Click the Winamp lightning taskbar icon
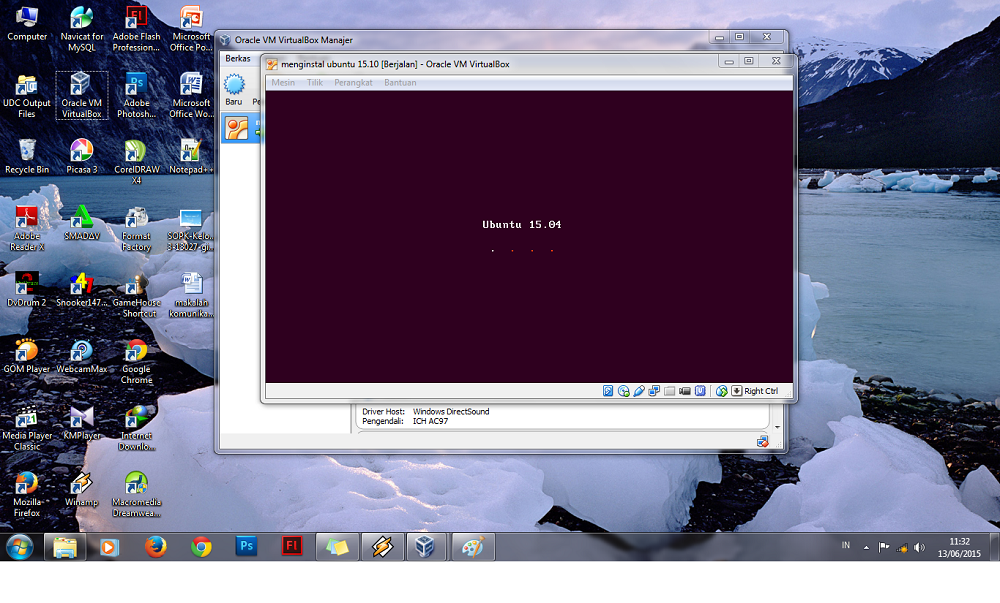The width and height of the screenshot is (1000, 603). click(x=383, y=547)
